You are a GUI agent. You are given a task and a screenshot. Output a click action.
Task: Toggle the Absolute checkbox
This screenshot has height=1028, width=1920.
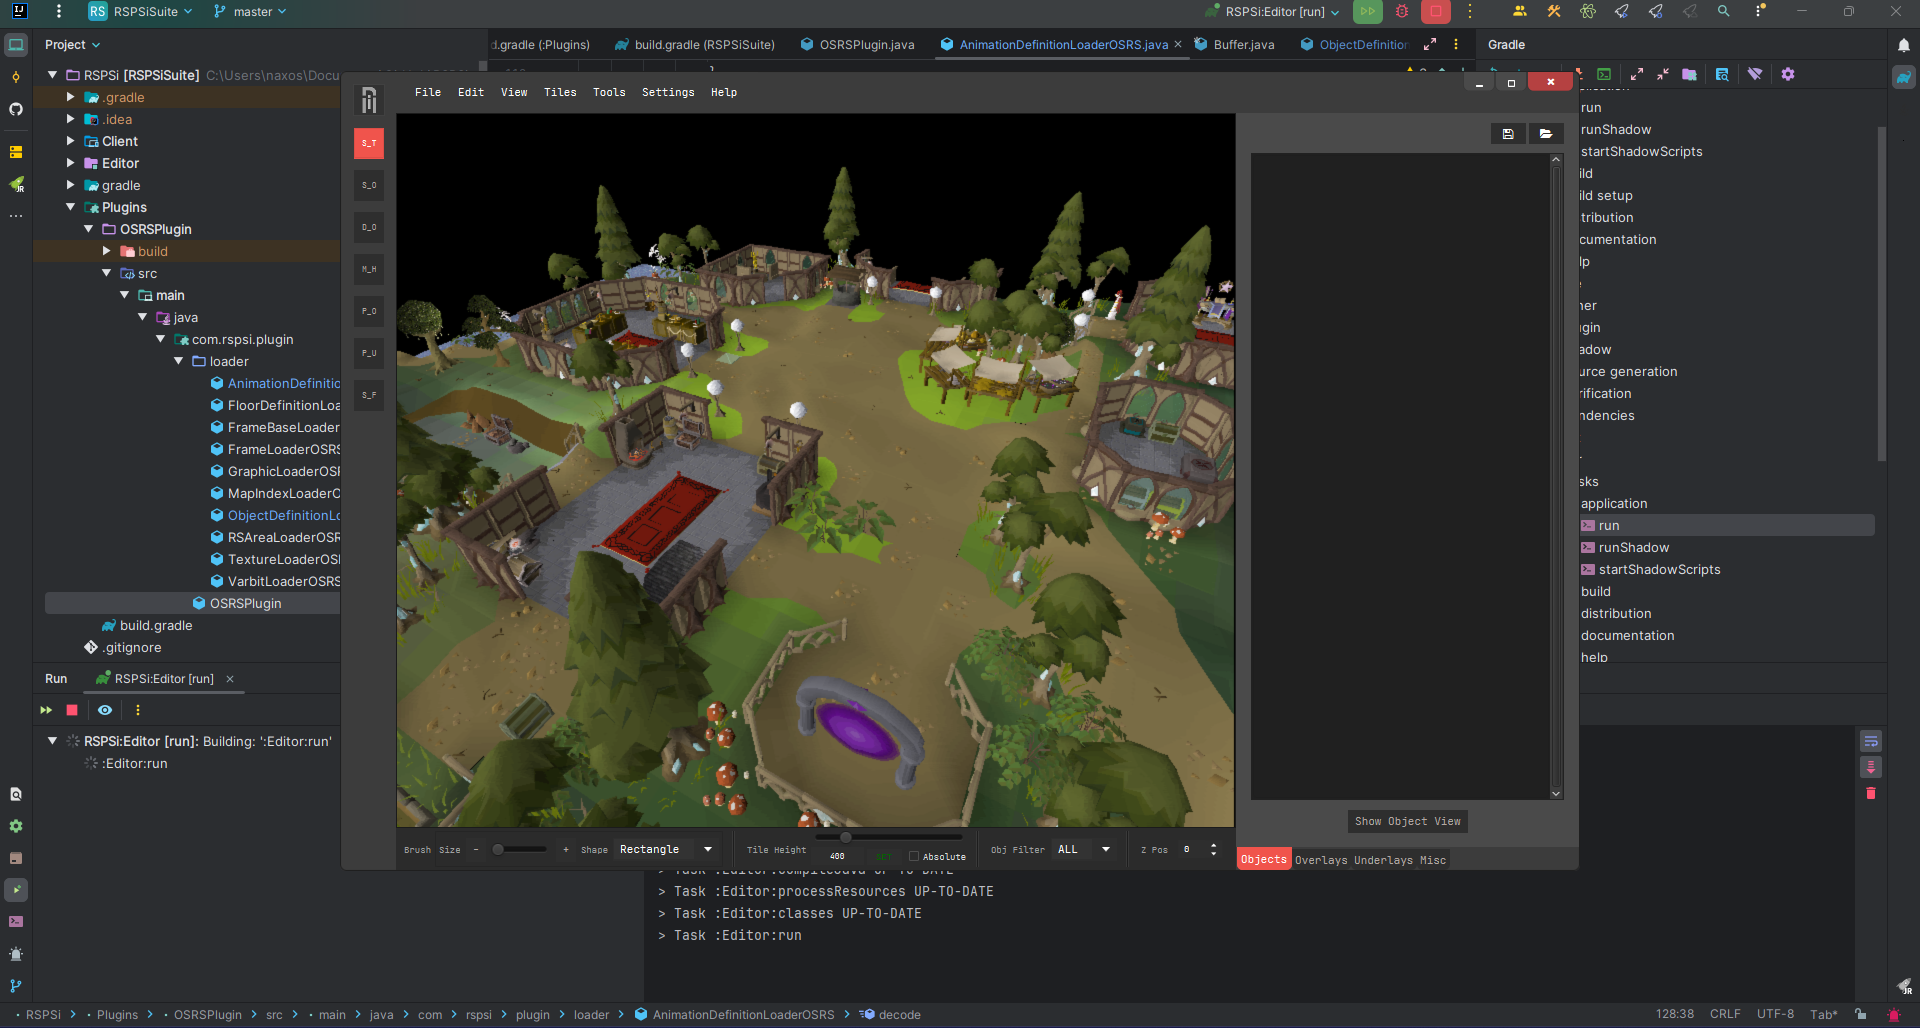914,856
